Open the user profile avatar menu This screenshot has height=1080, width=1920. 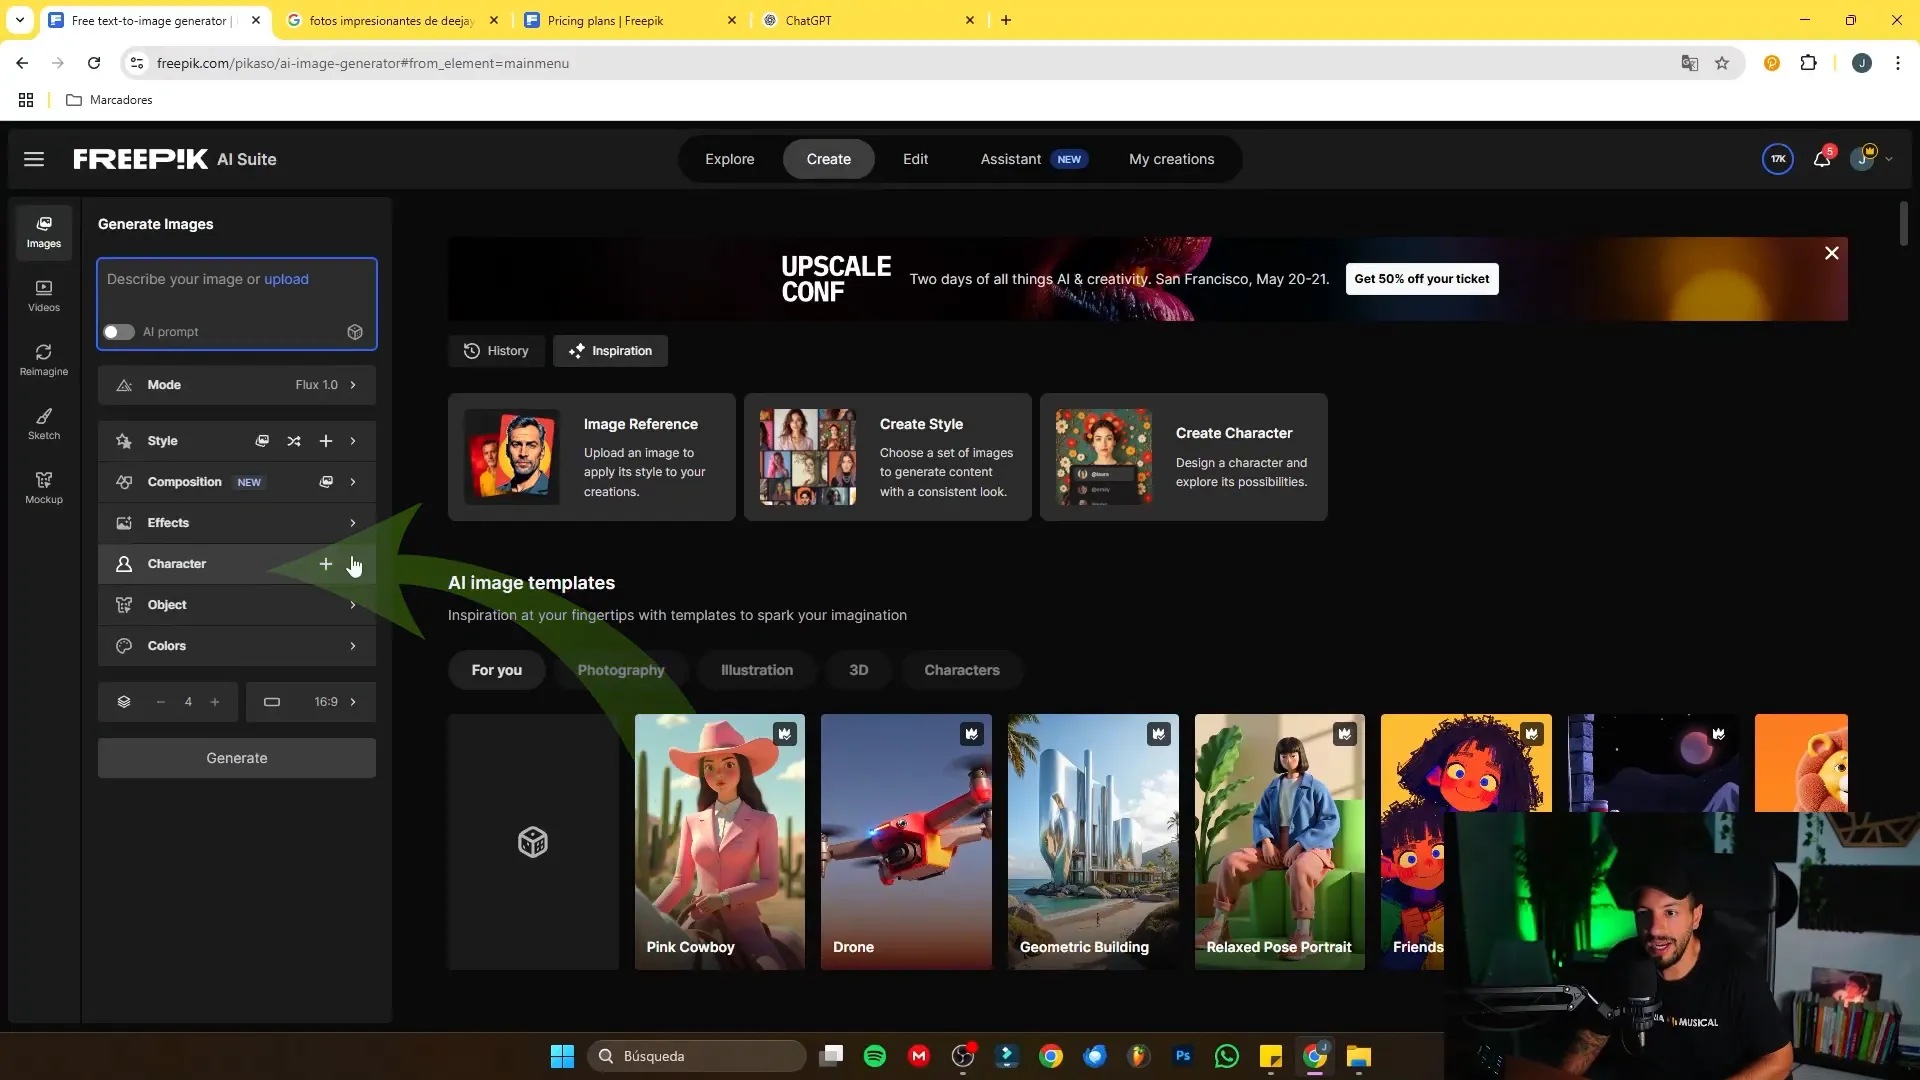(x=1864, y=159)
